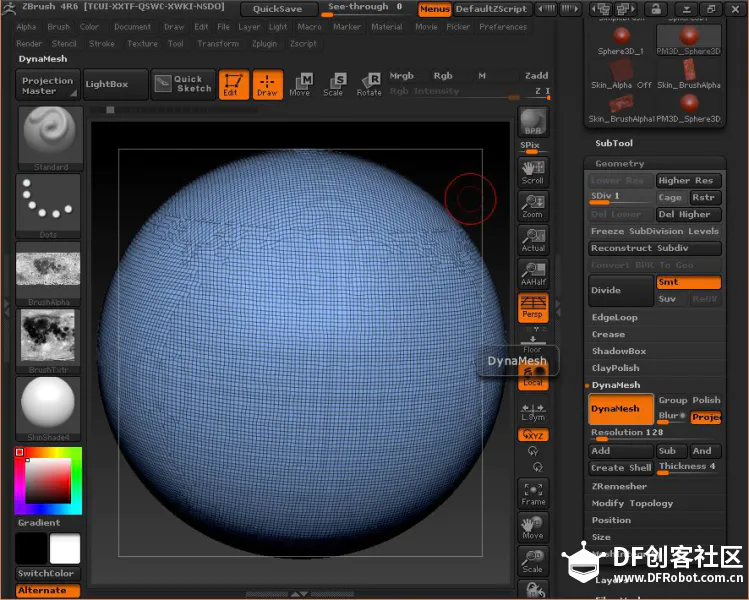Pick a color in the color picker square

tap(48, 481)
